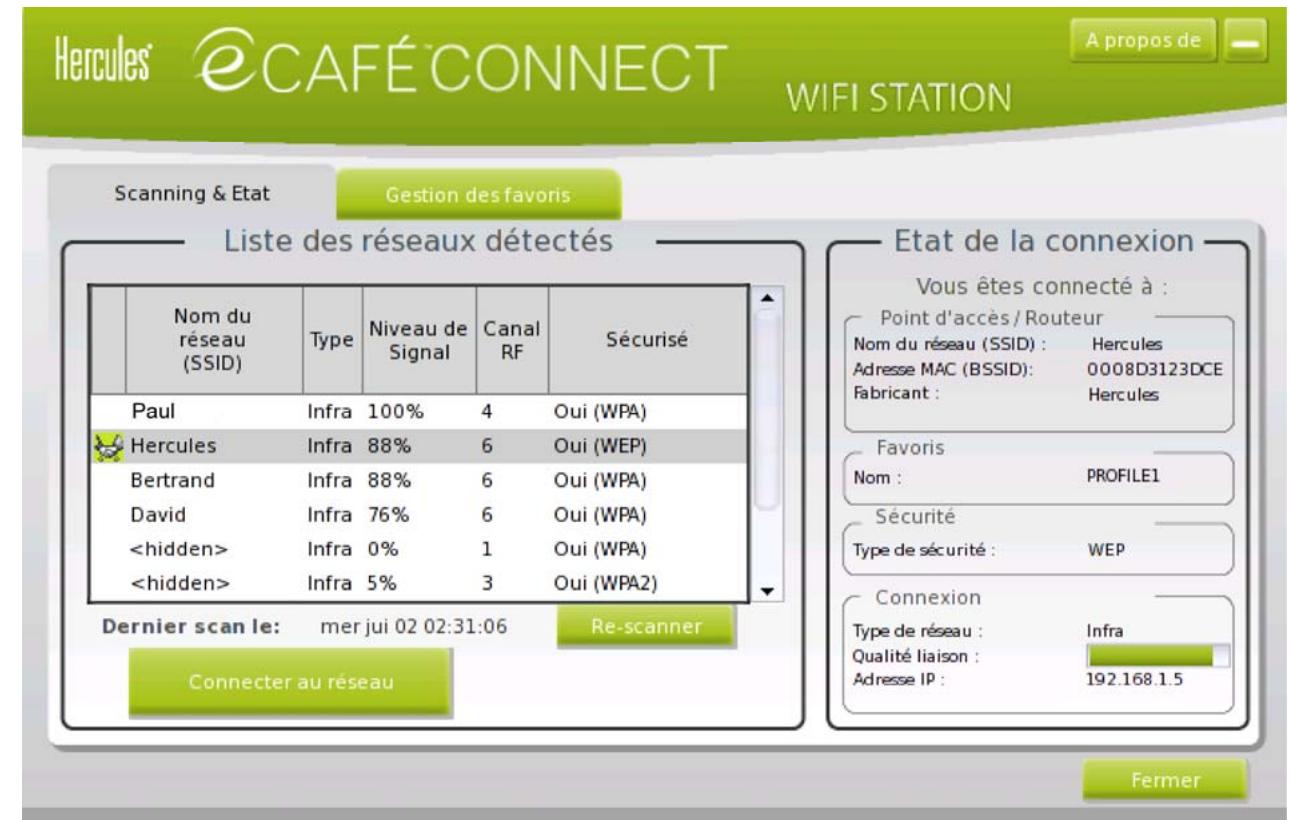Click the Qualité liaison progress bar
Viewport: 1290px width, 820px height.
pos(1158,656)
